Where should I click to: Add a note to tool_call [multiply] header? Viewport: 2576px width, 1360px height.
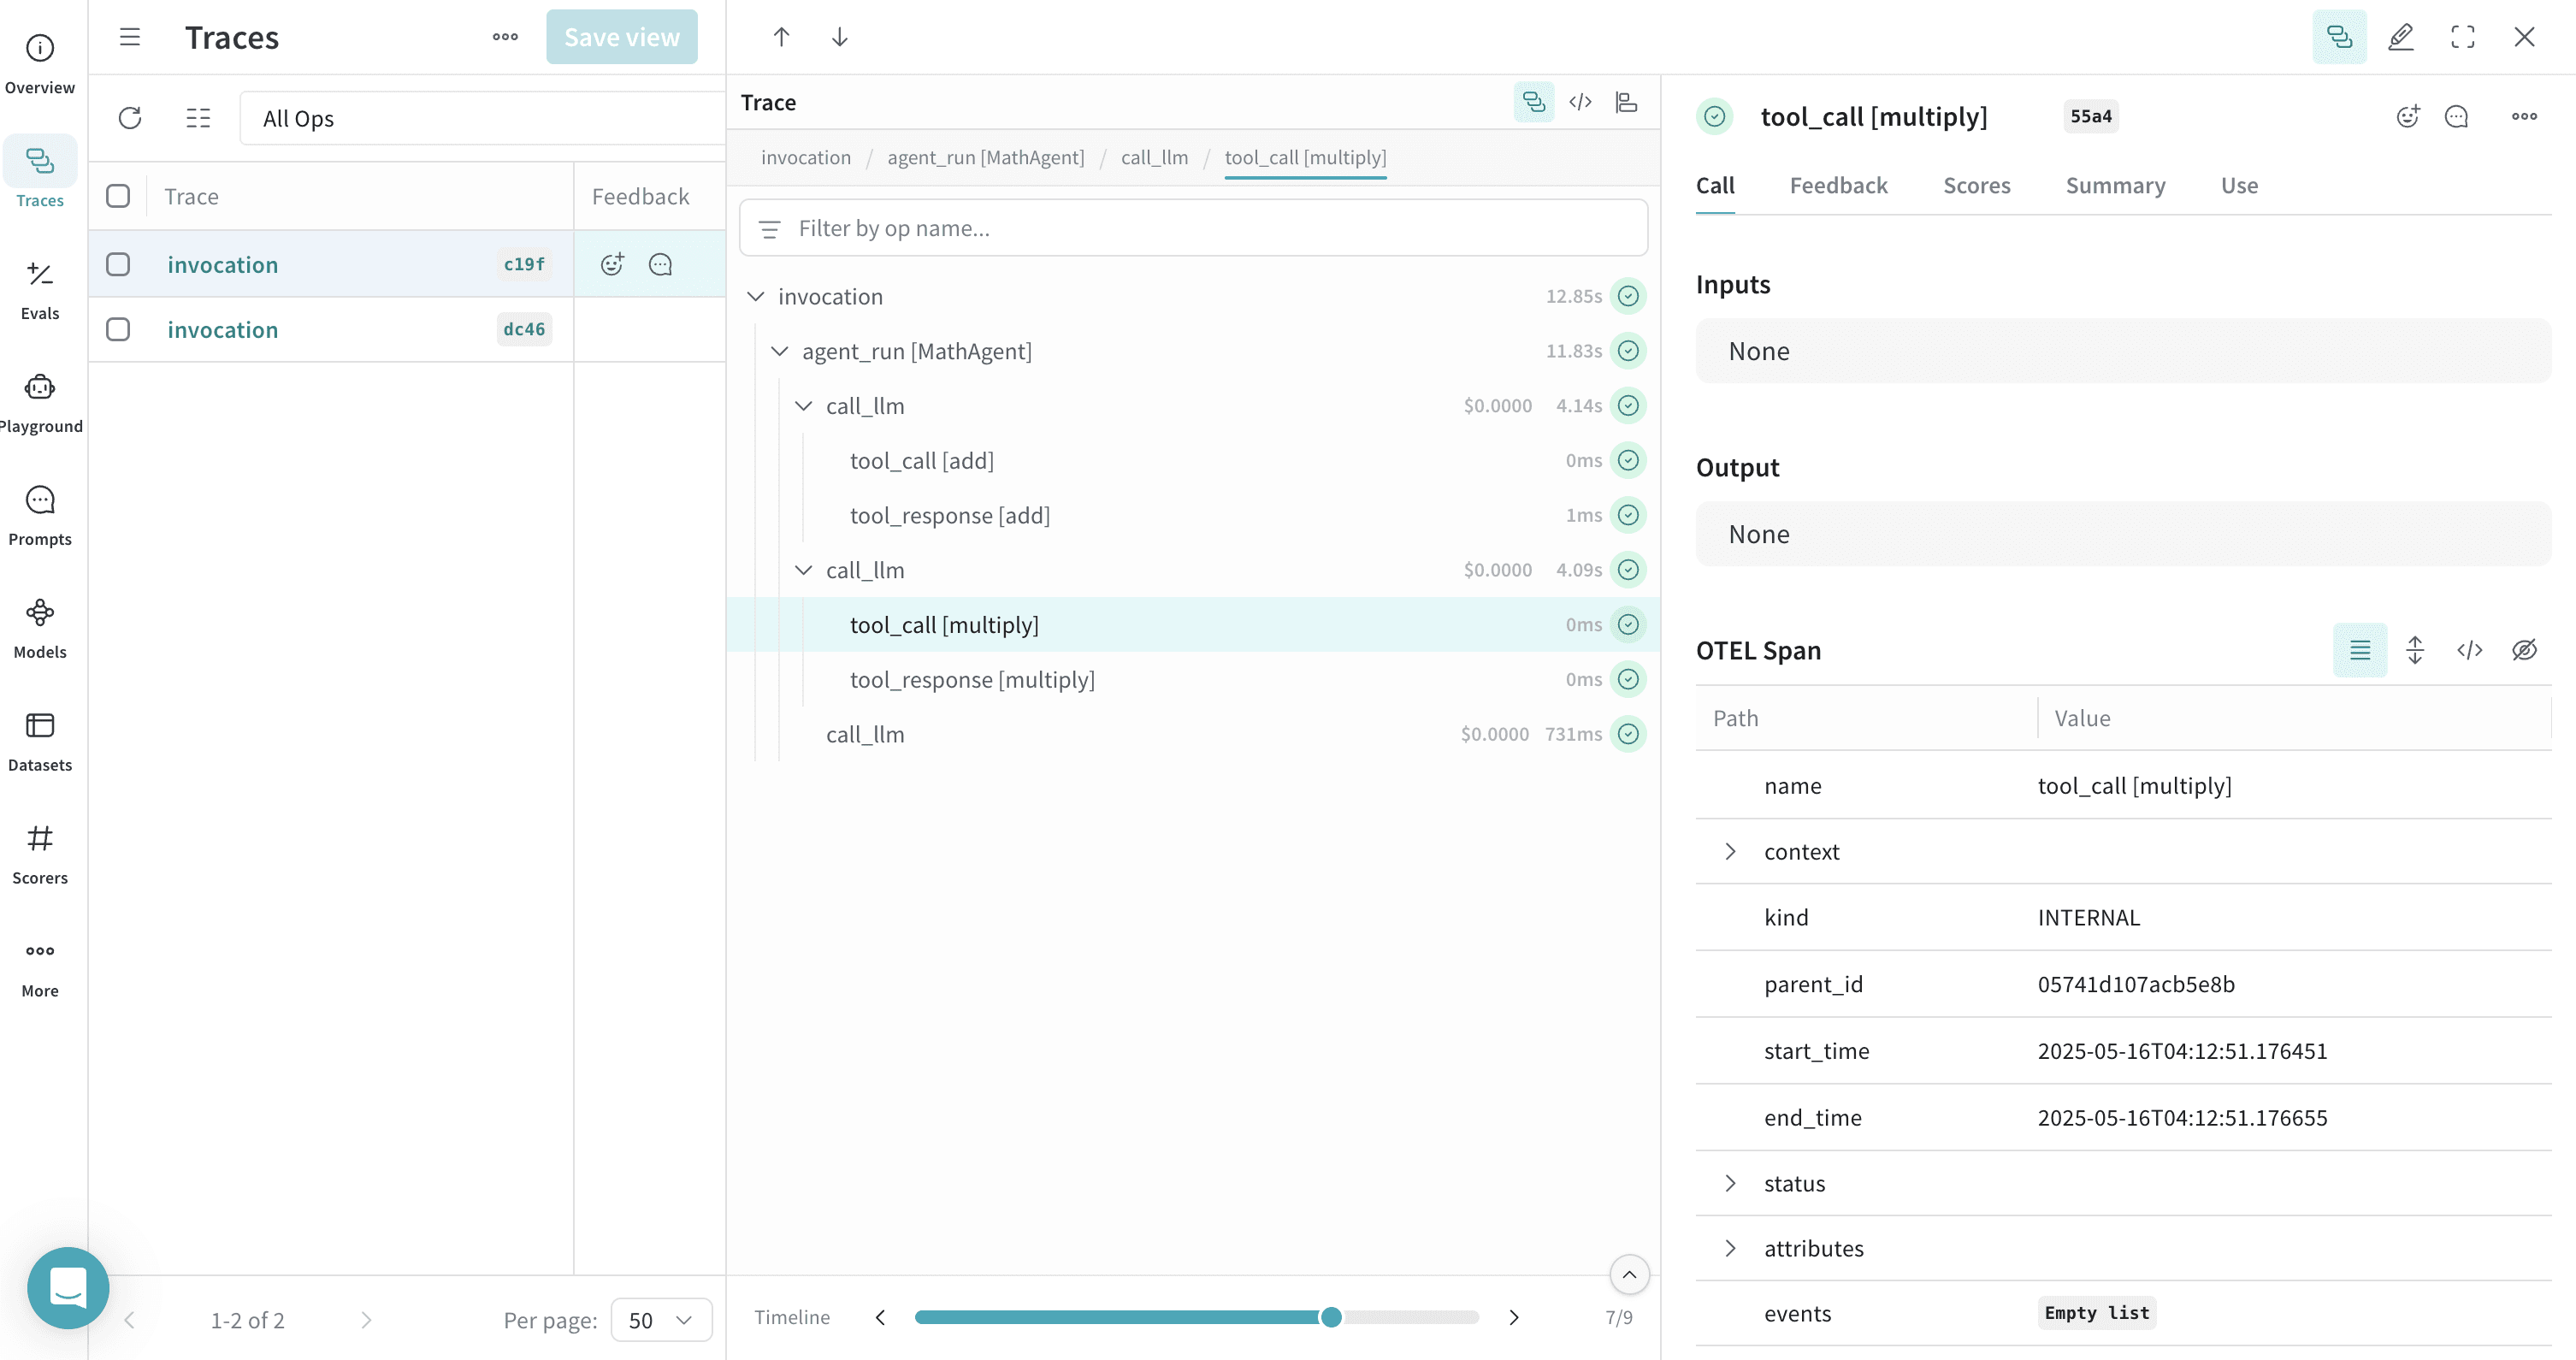(x=2456, y=117)
